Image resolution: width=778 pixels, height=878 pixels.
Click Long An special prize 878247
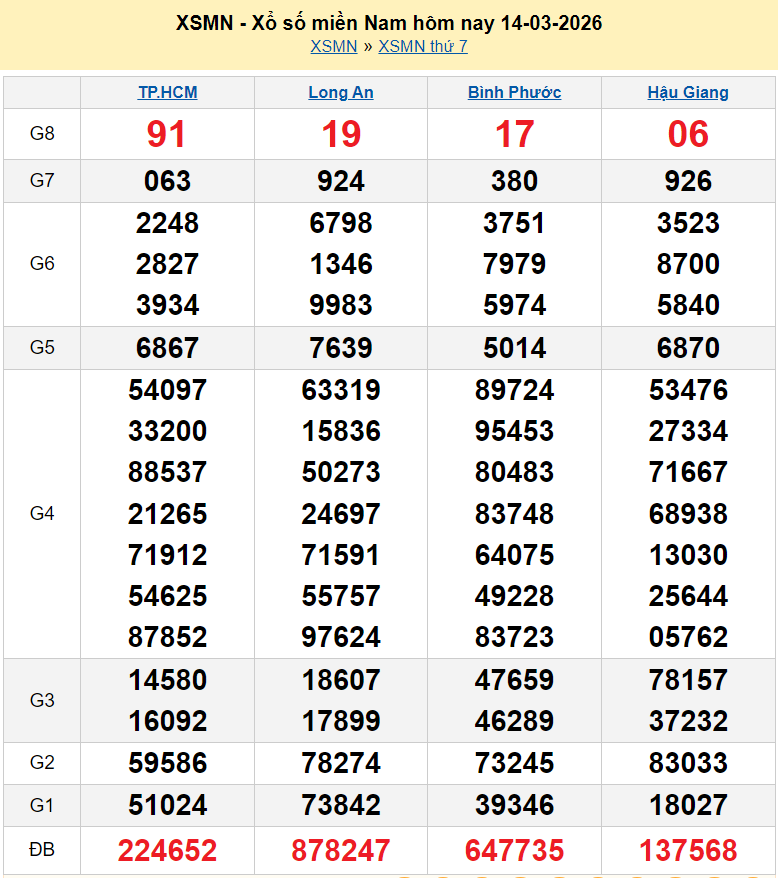(x=341, y=851)
